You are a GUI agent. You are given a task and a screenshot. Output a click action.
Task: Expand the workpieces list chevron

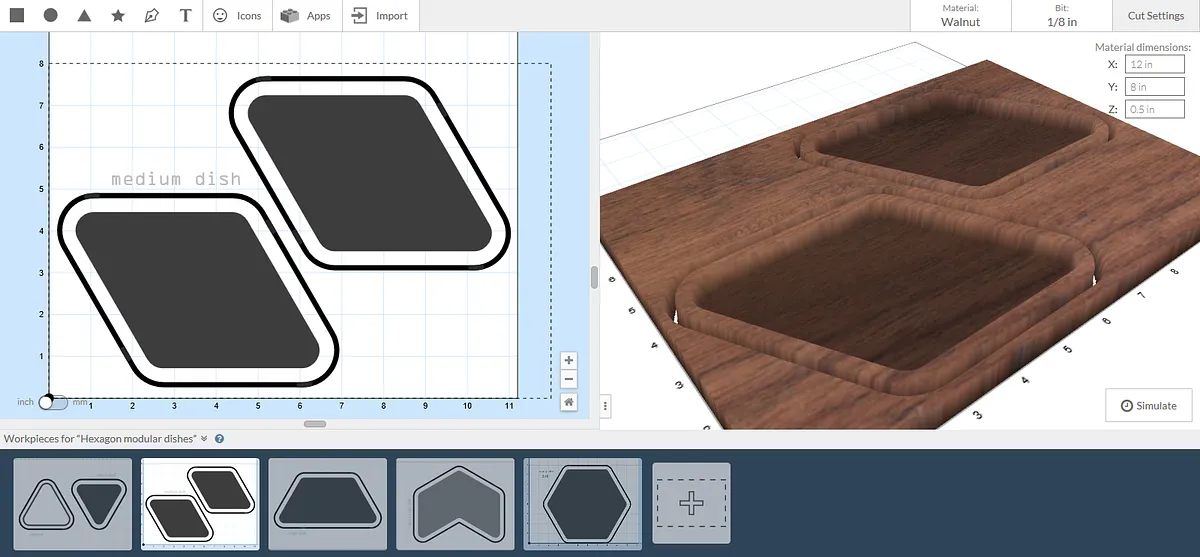pos(204,438)
